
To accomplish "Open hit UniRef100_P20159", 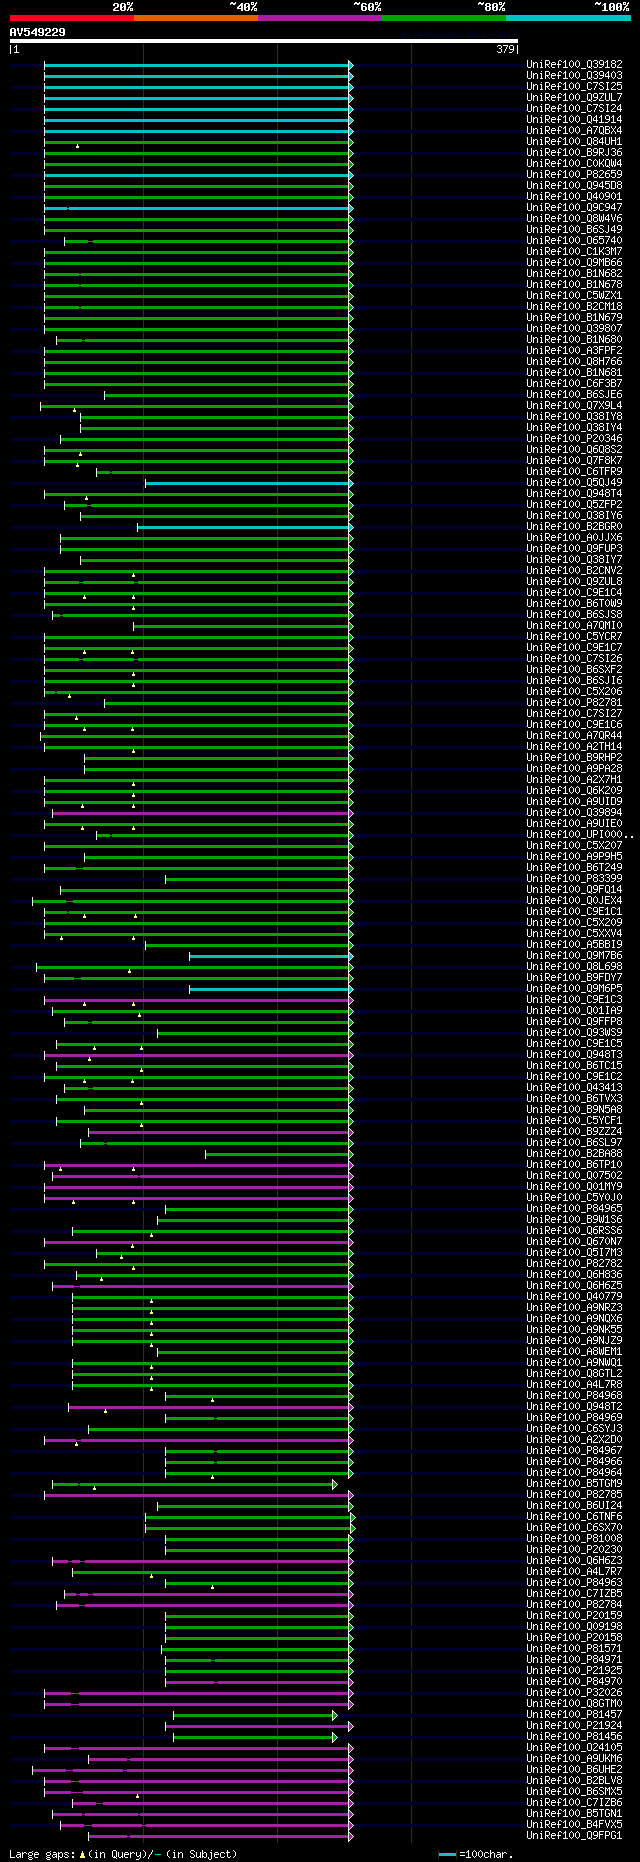I will (574, 1616).
